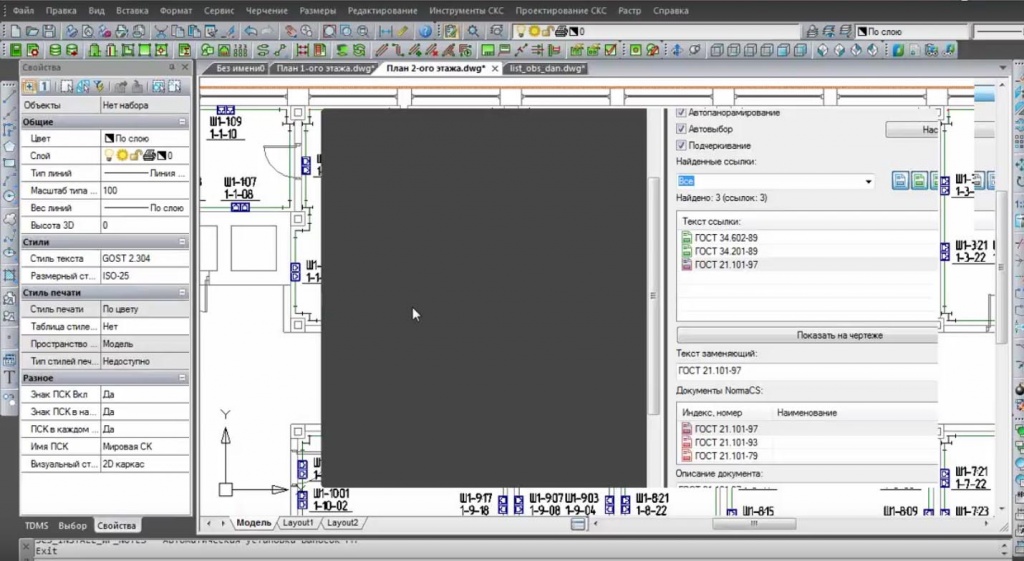The width and height of the screenshot is (1024, 561).
Task: Select ГОСТ 34.602-89 in the links list
Action: 726,238
